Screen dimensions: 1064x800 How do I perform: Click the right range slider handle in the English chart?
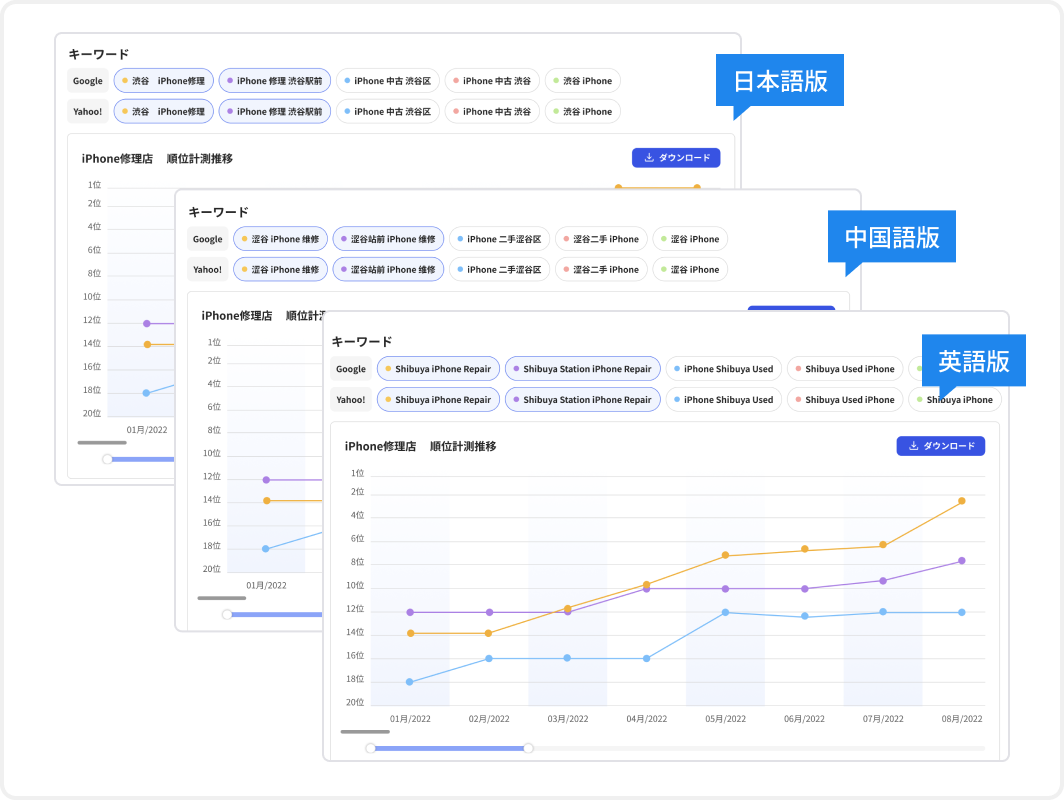pyautogui.click(x=529, y=748)
